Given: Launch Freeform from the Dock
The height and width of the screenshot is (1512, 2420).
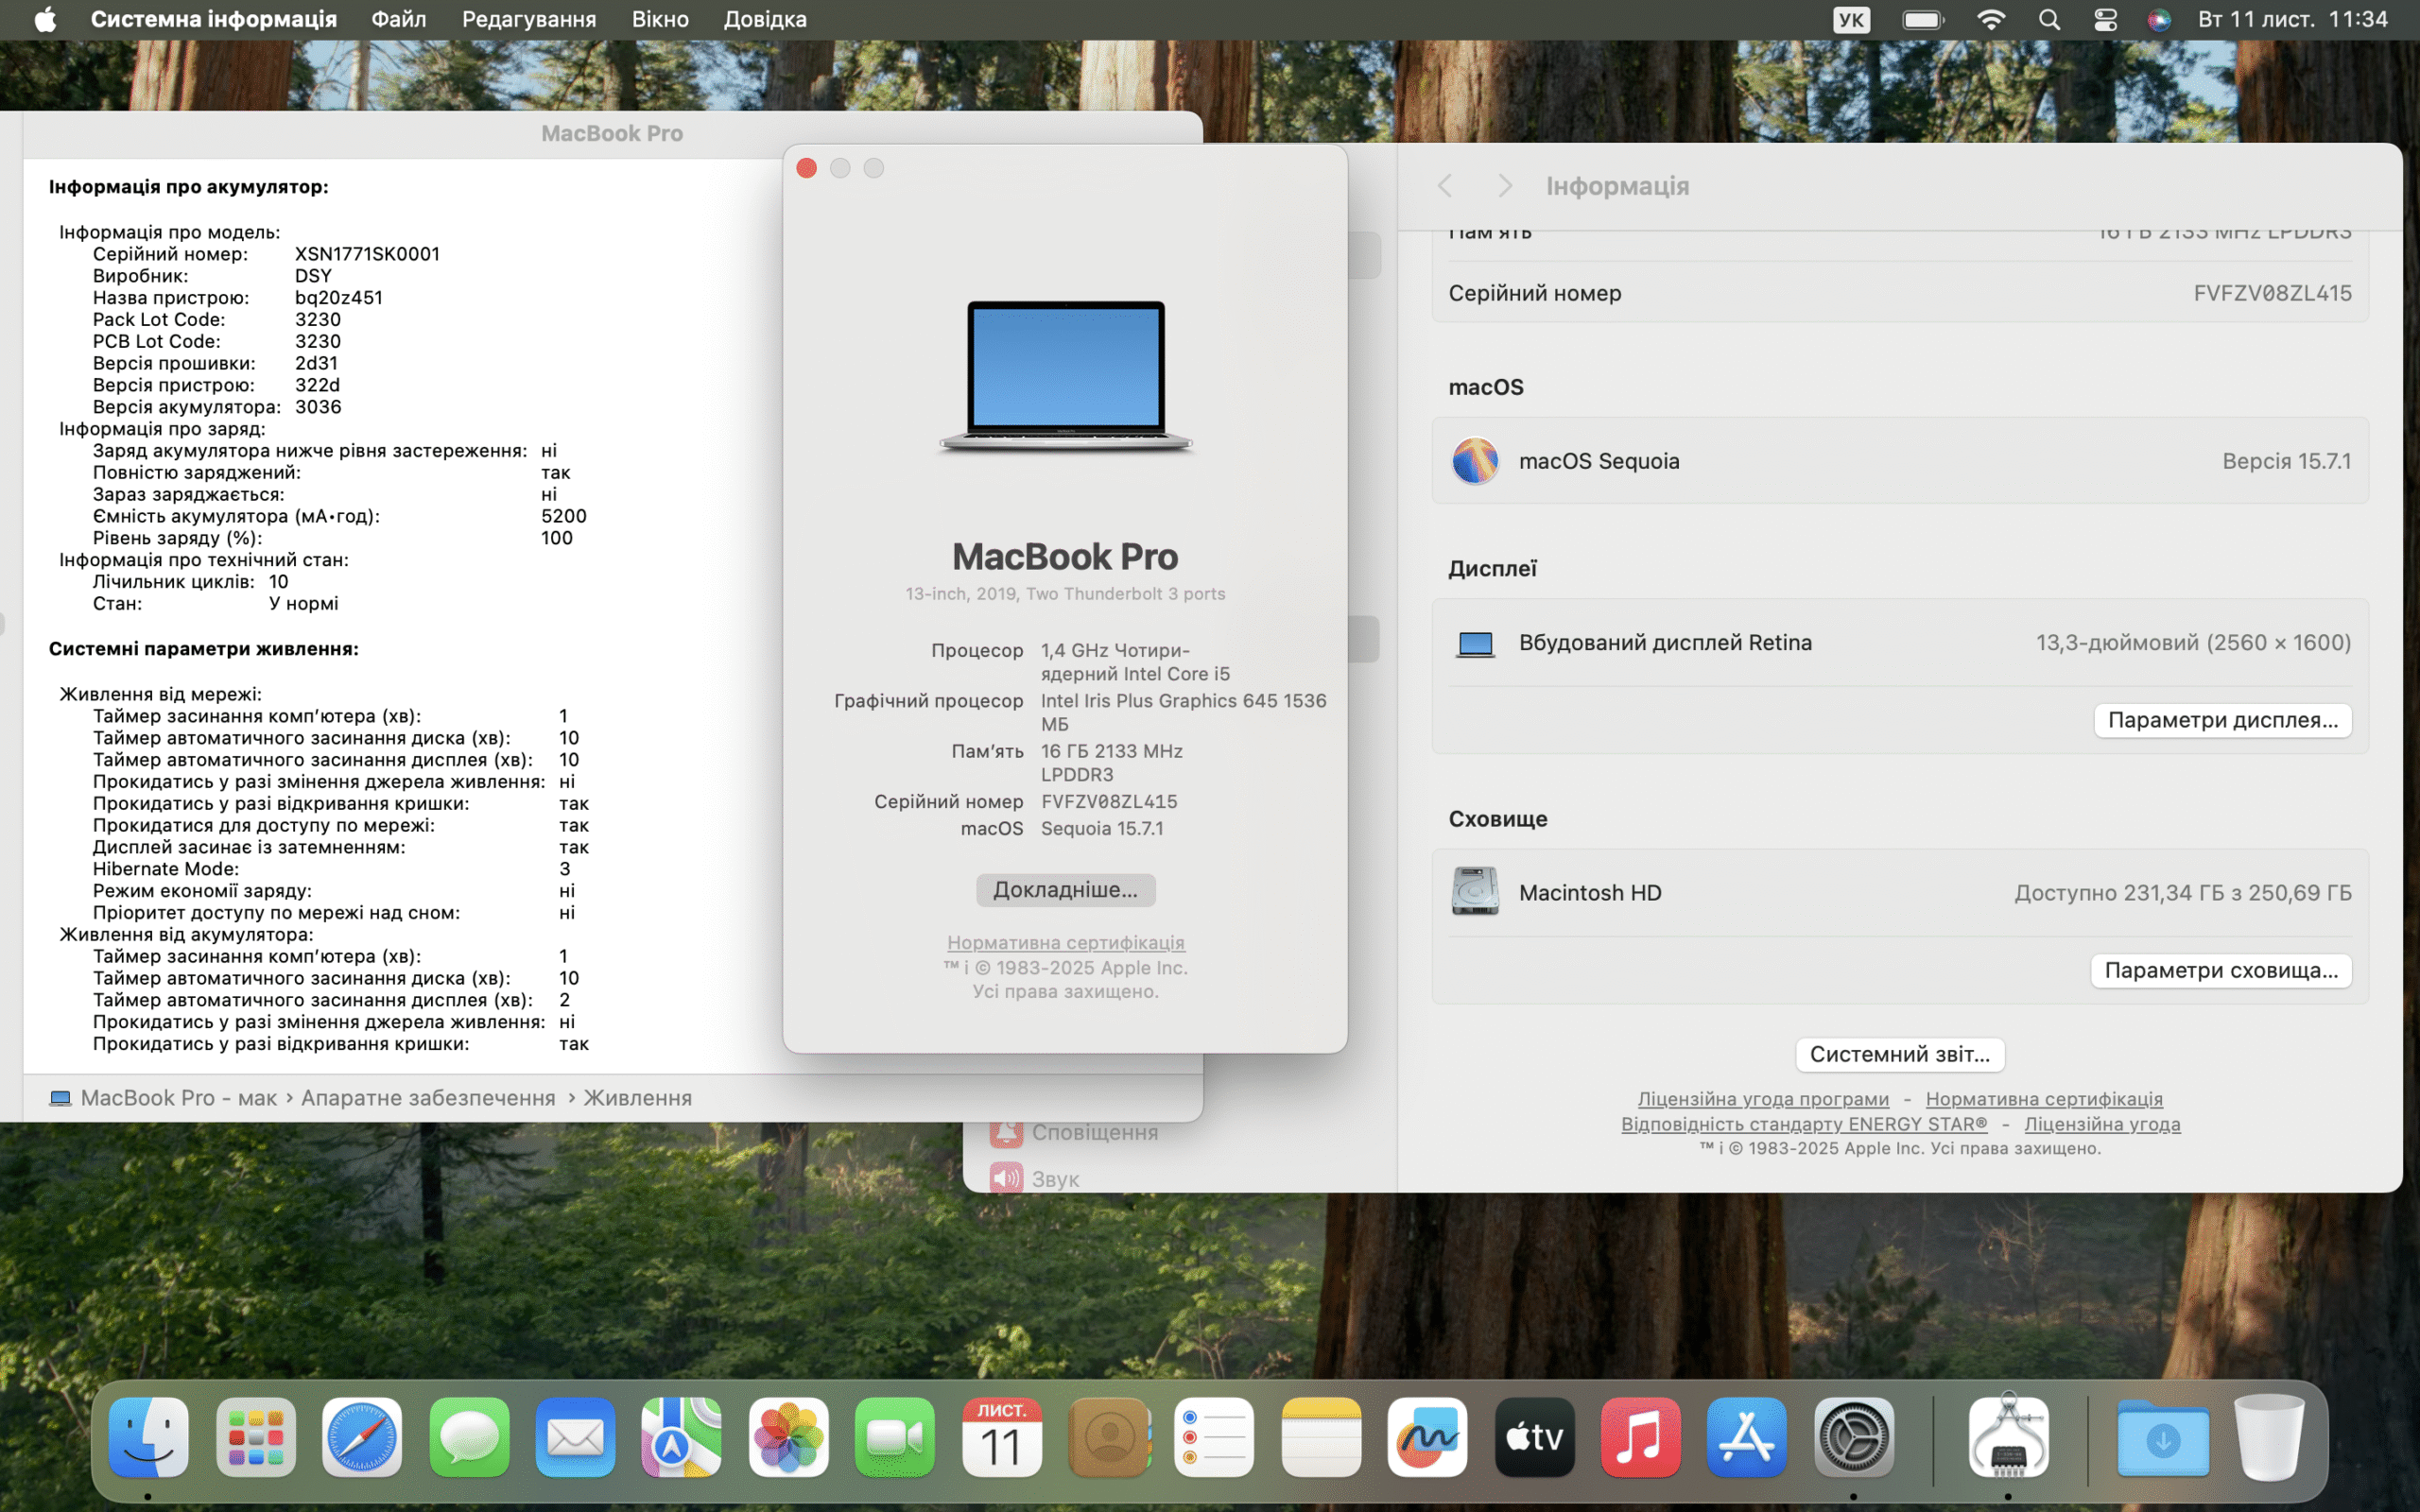Looking at the screenshot, I should pos(1427,1437).
